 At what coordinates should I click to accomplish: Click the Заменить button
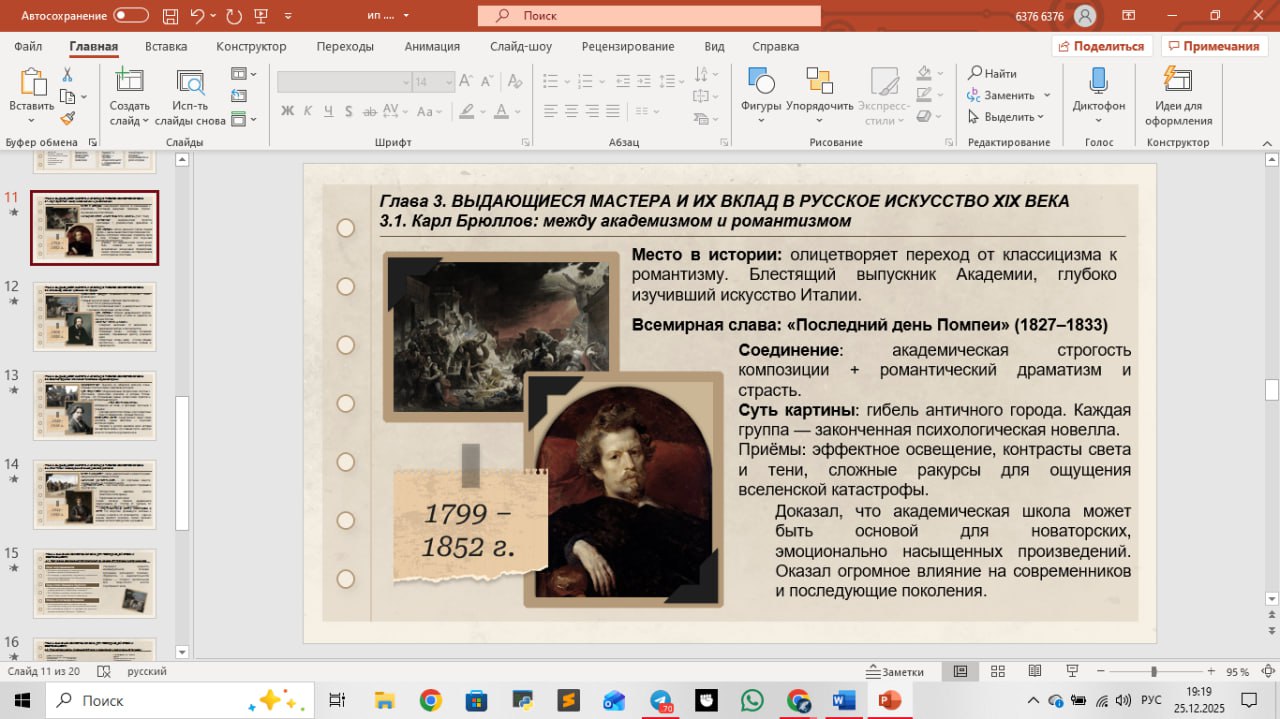click(x=1001, y=95)
